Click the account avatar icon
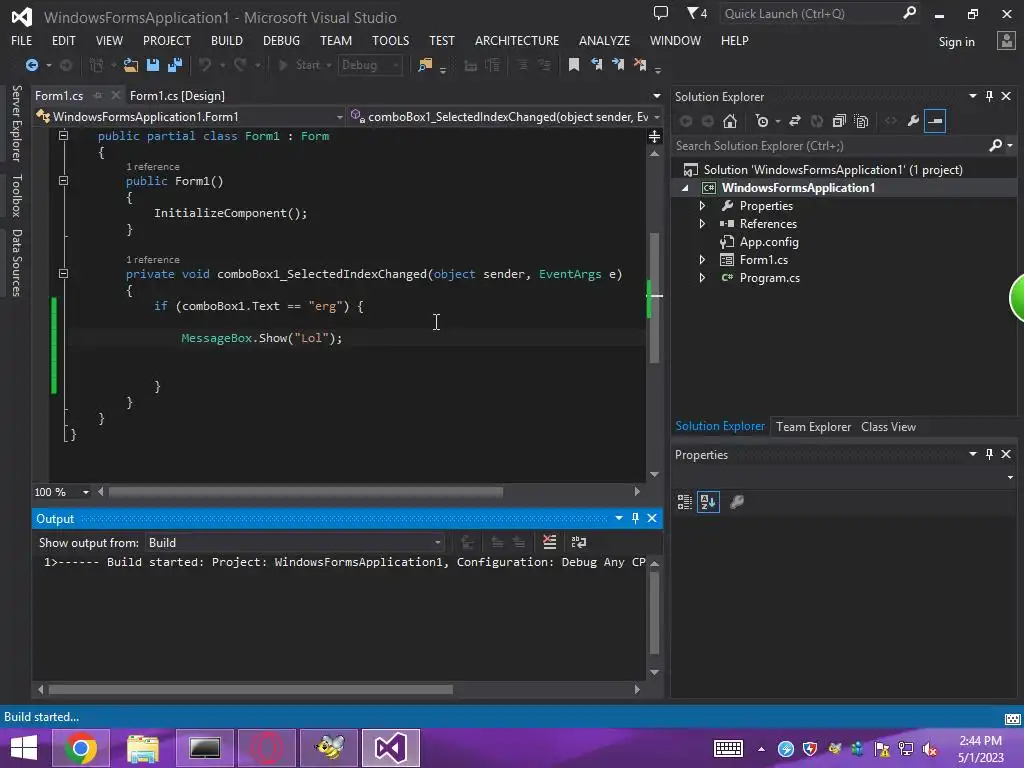 pos(1006,40)
